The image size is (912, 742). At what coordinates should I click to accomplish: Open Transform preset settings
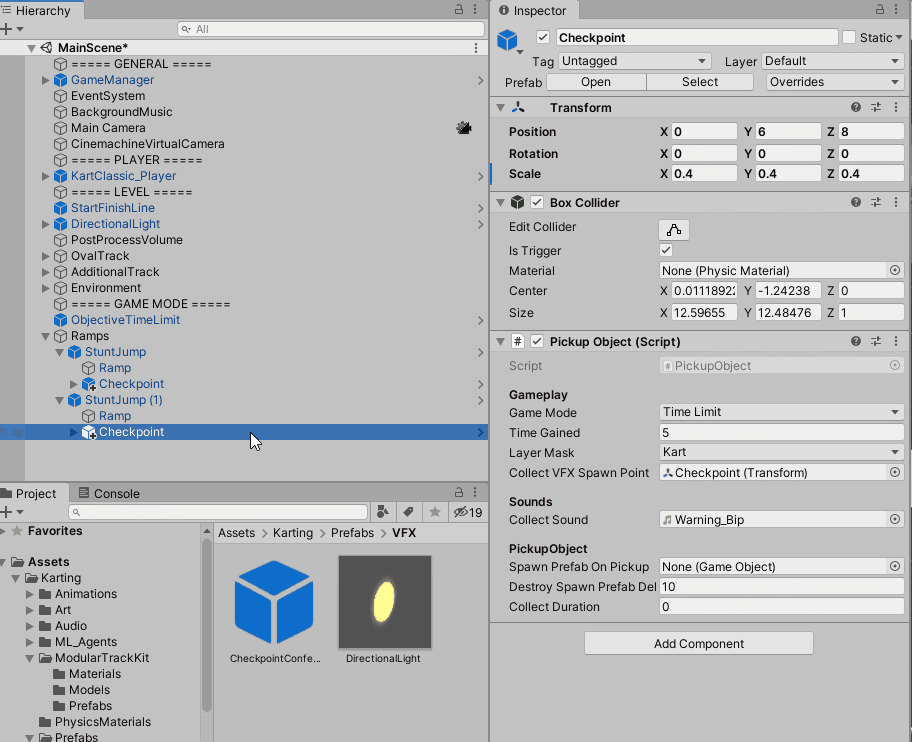(x=876, y=107)
